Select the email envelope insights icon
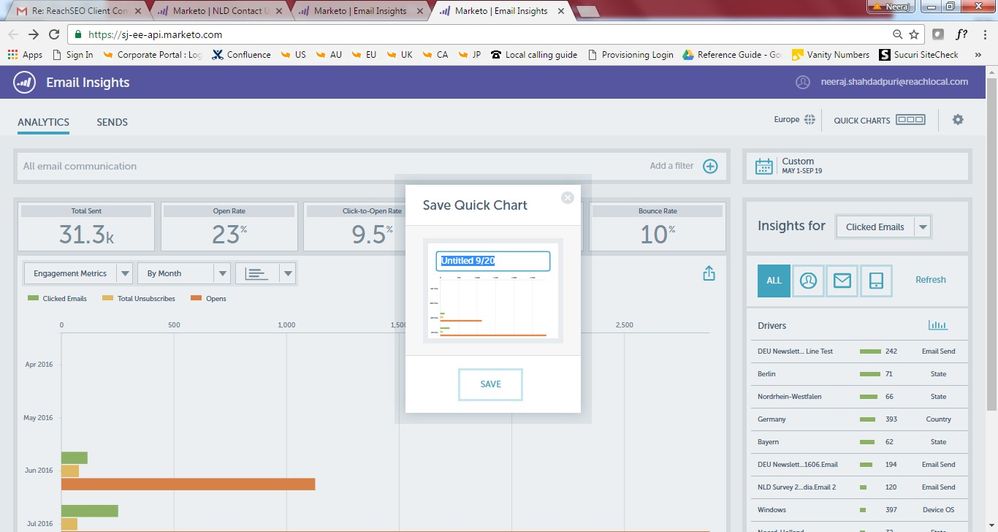The image size is (998, 532). coord(842,281)
